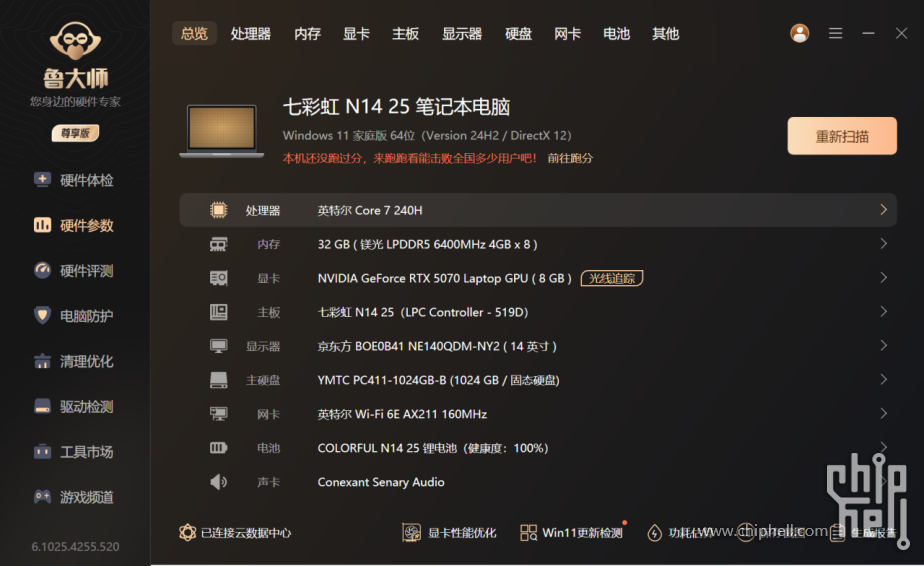Open 工具市场 tool market
The width and height of the screenshot is (924, 566).
coord(74,452)
